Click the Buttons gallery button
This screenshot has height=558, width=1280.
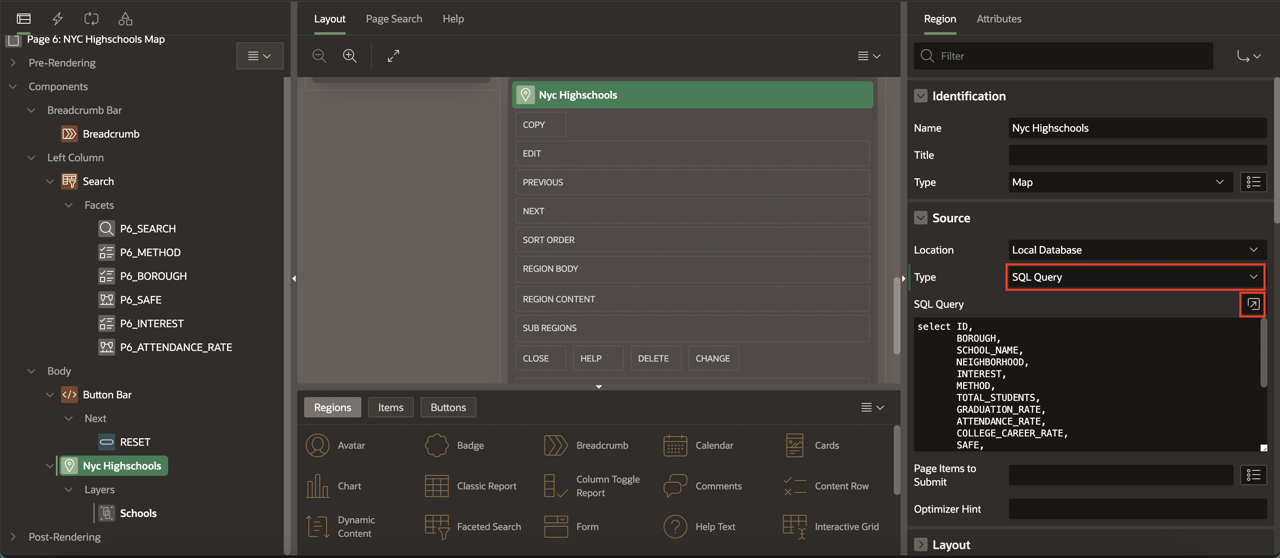click(x=448, y=407)
